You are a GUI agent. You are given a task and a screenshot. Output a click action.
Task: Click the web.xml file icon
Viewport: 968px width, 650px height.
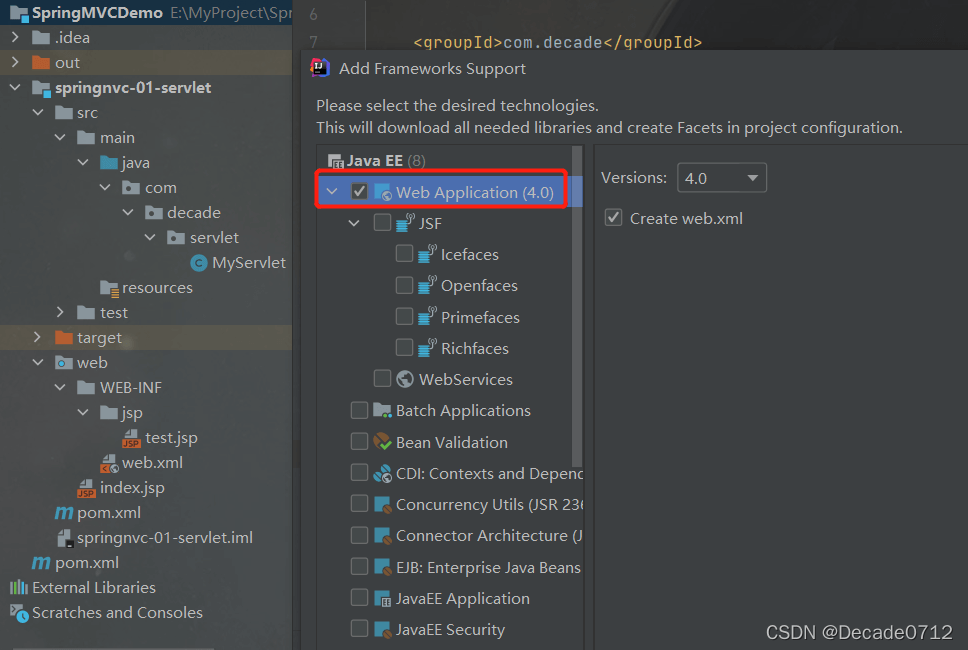click(x=109, y=463)
